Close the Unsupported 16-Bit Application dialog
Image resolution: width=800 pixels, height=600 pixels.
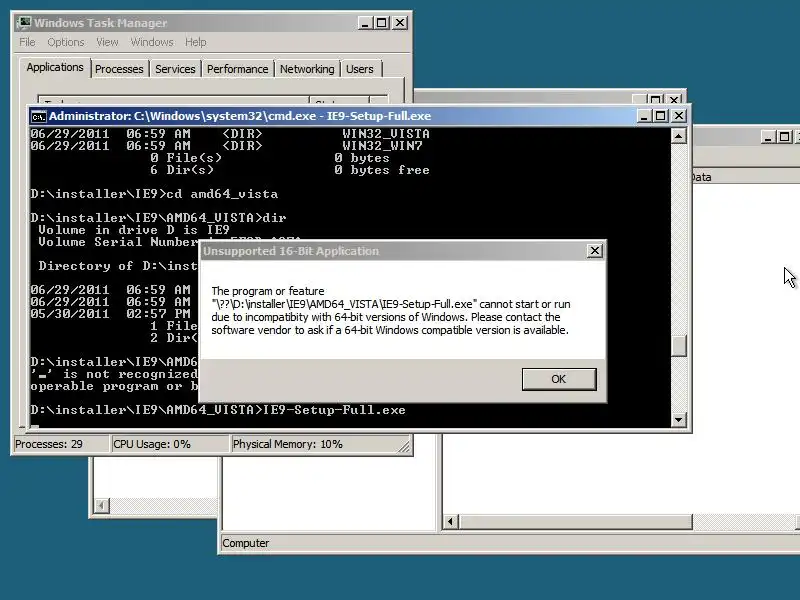click(x=594, y=251)
